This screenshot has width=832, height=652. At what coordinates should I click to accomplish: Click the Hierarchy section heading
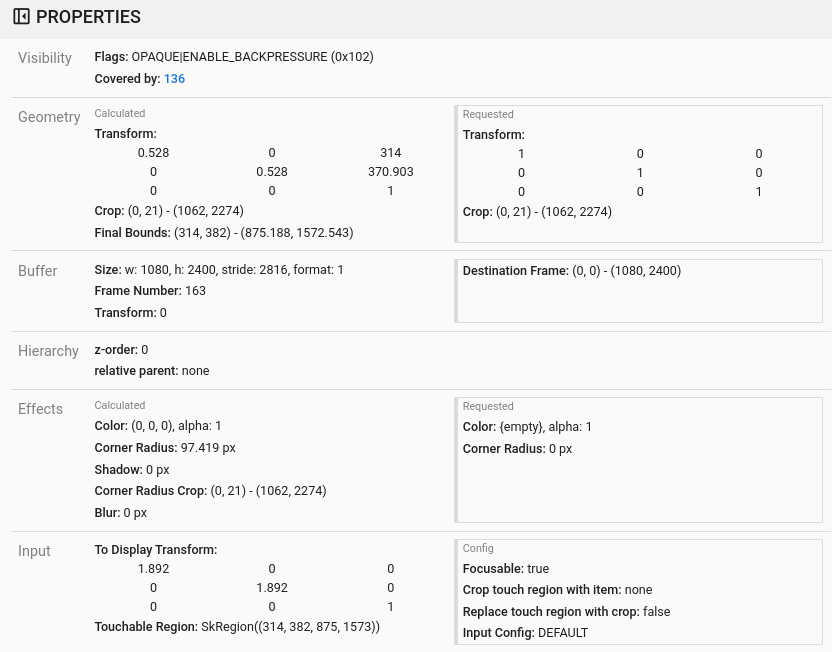click(49, 351)
